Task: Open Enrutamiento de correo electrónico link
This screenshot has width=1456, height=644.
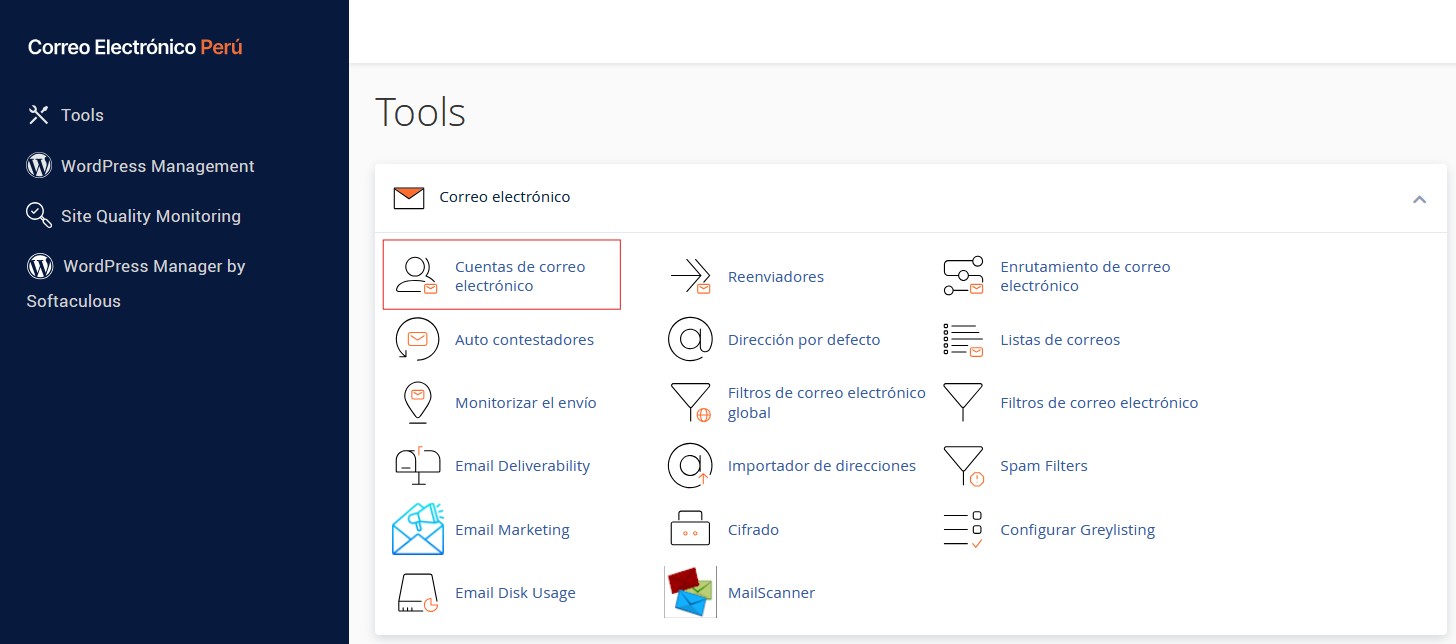Action: tap(1085, 276)
